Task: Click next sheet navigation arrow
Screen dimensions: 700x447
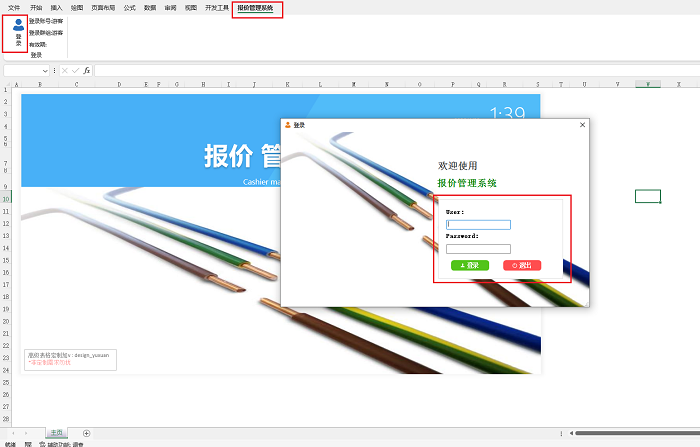Action: (x=26, y=433)
